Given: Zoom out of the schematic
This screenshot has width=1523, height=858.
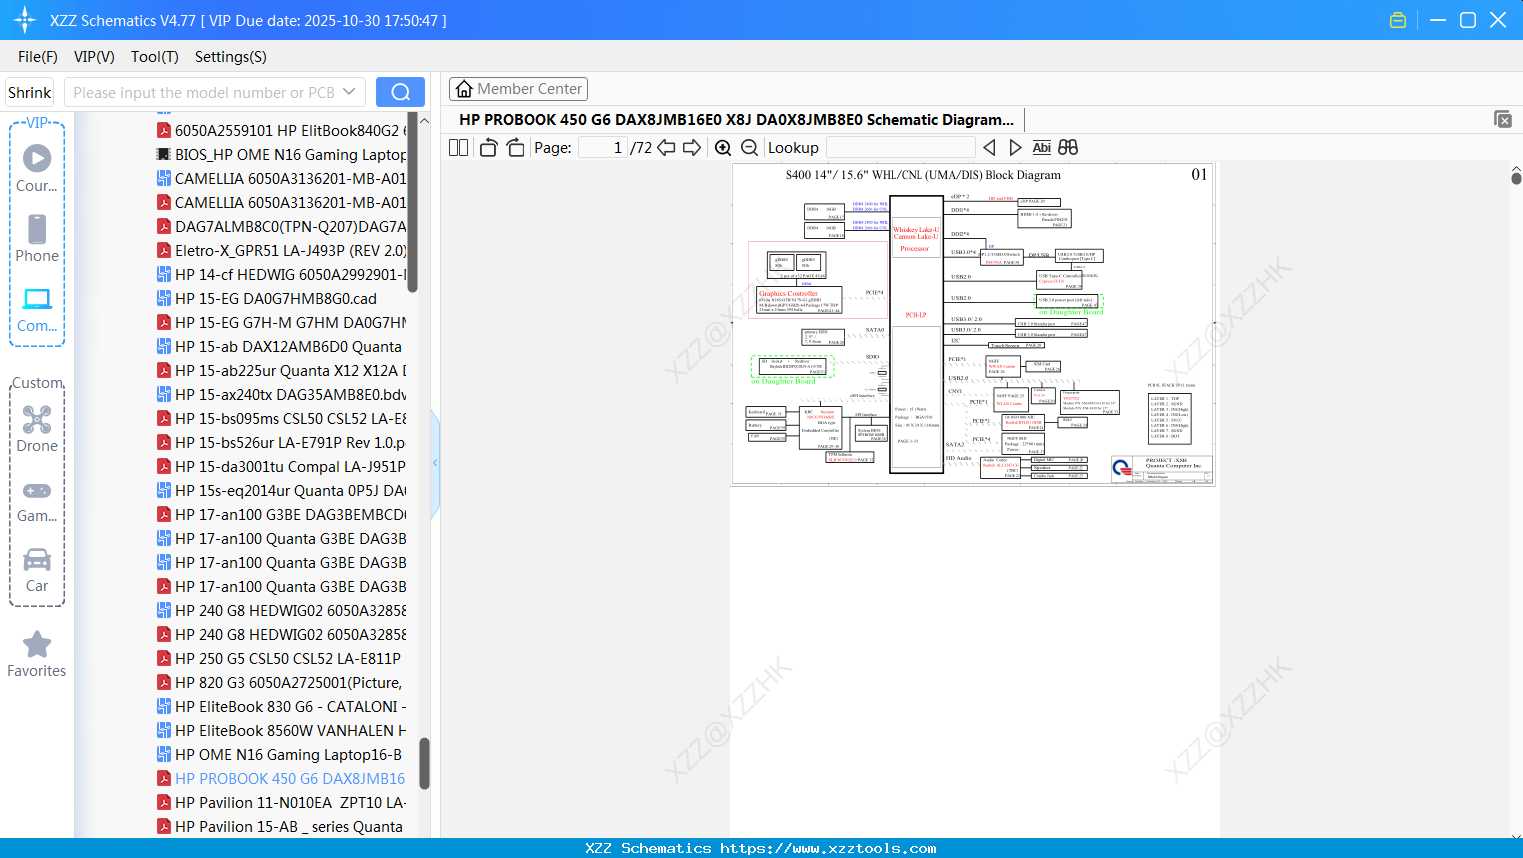Looking at the screenshot, I should click(x=749, y=148).
